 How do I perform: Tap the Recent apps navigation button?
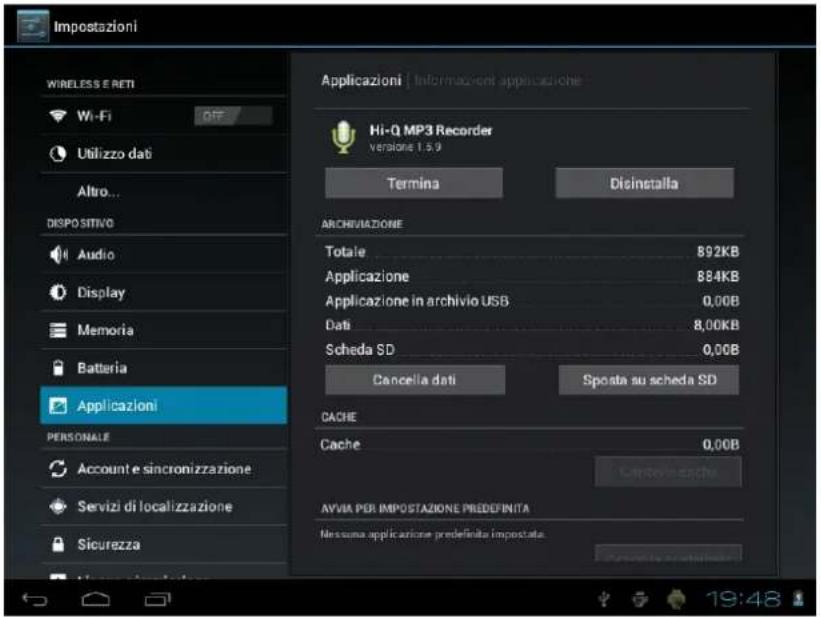(x=158, y=599)
